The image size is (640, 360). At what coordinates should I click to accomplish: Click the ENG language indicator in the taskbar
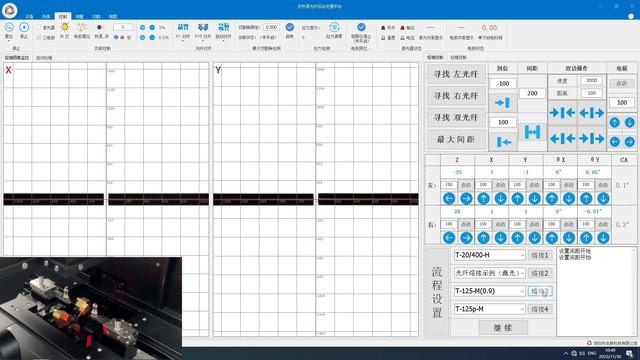[x=591, y=353]
